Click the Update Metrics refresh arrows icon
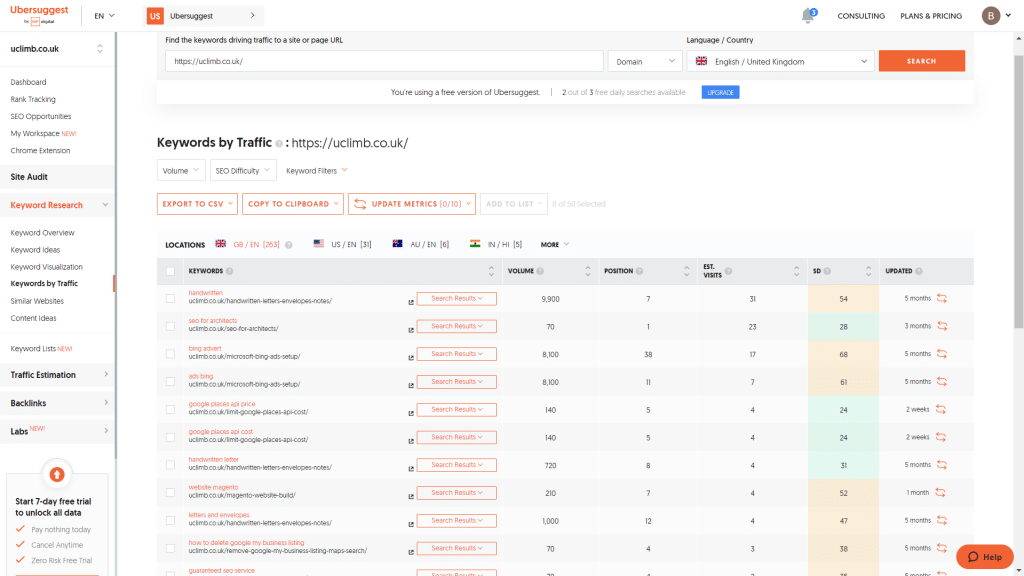This screenshot has height=576, width=1024. pos(360,203)
